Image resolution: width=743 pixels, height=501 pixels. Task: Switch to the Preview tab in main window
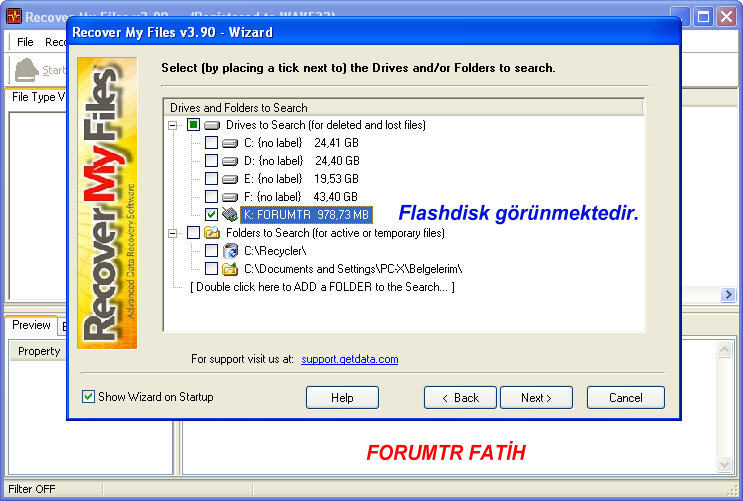point(31,325)
